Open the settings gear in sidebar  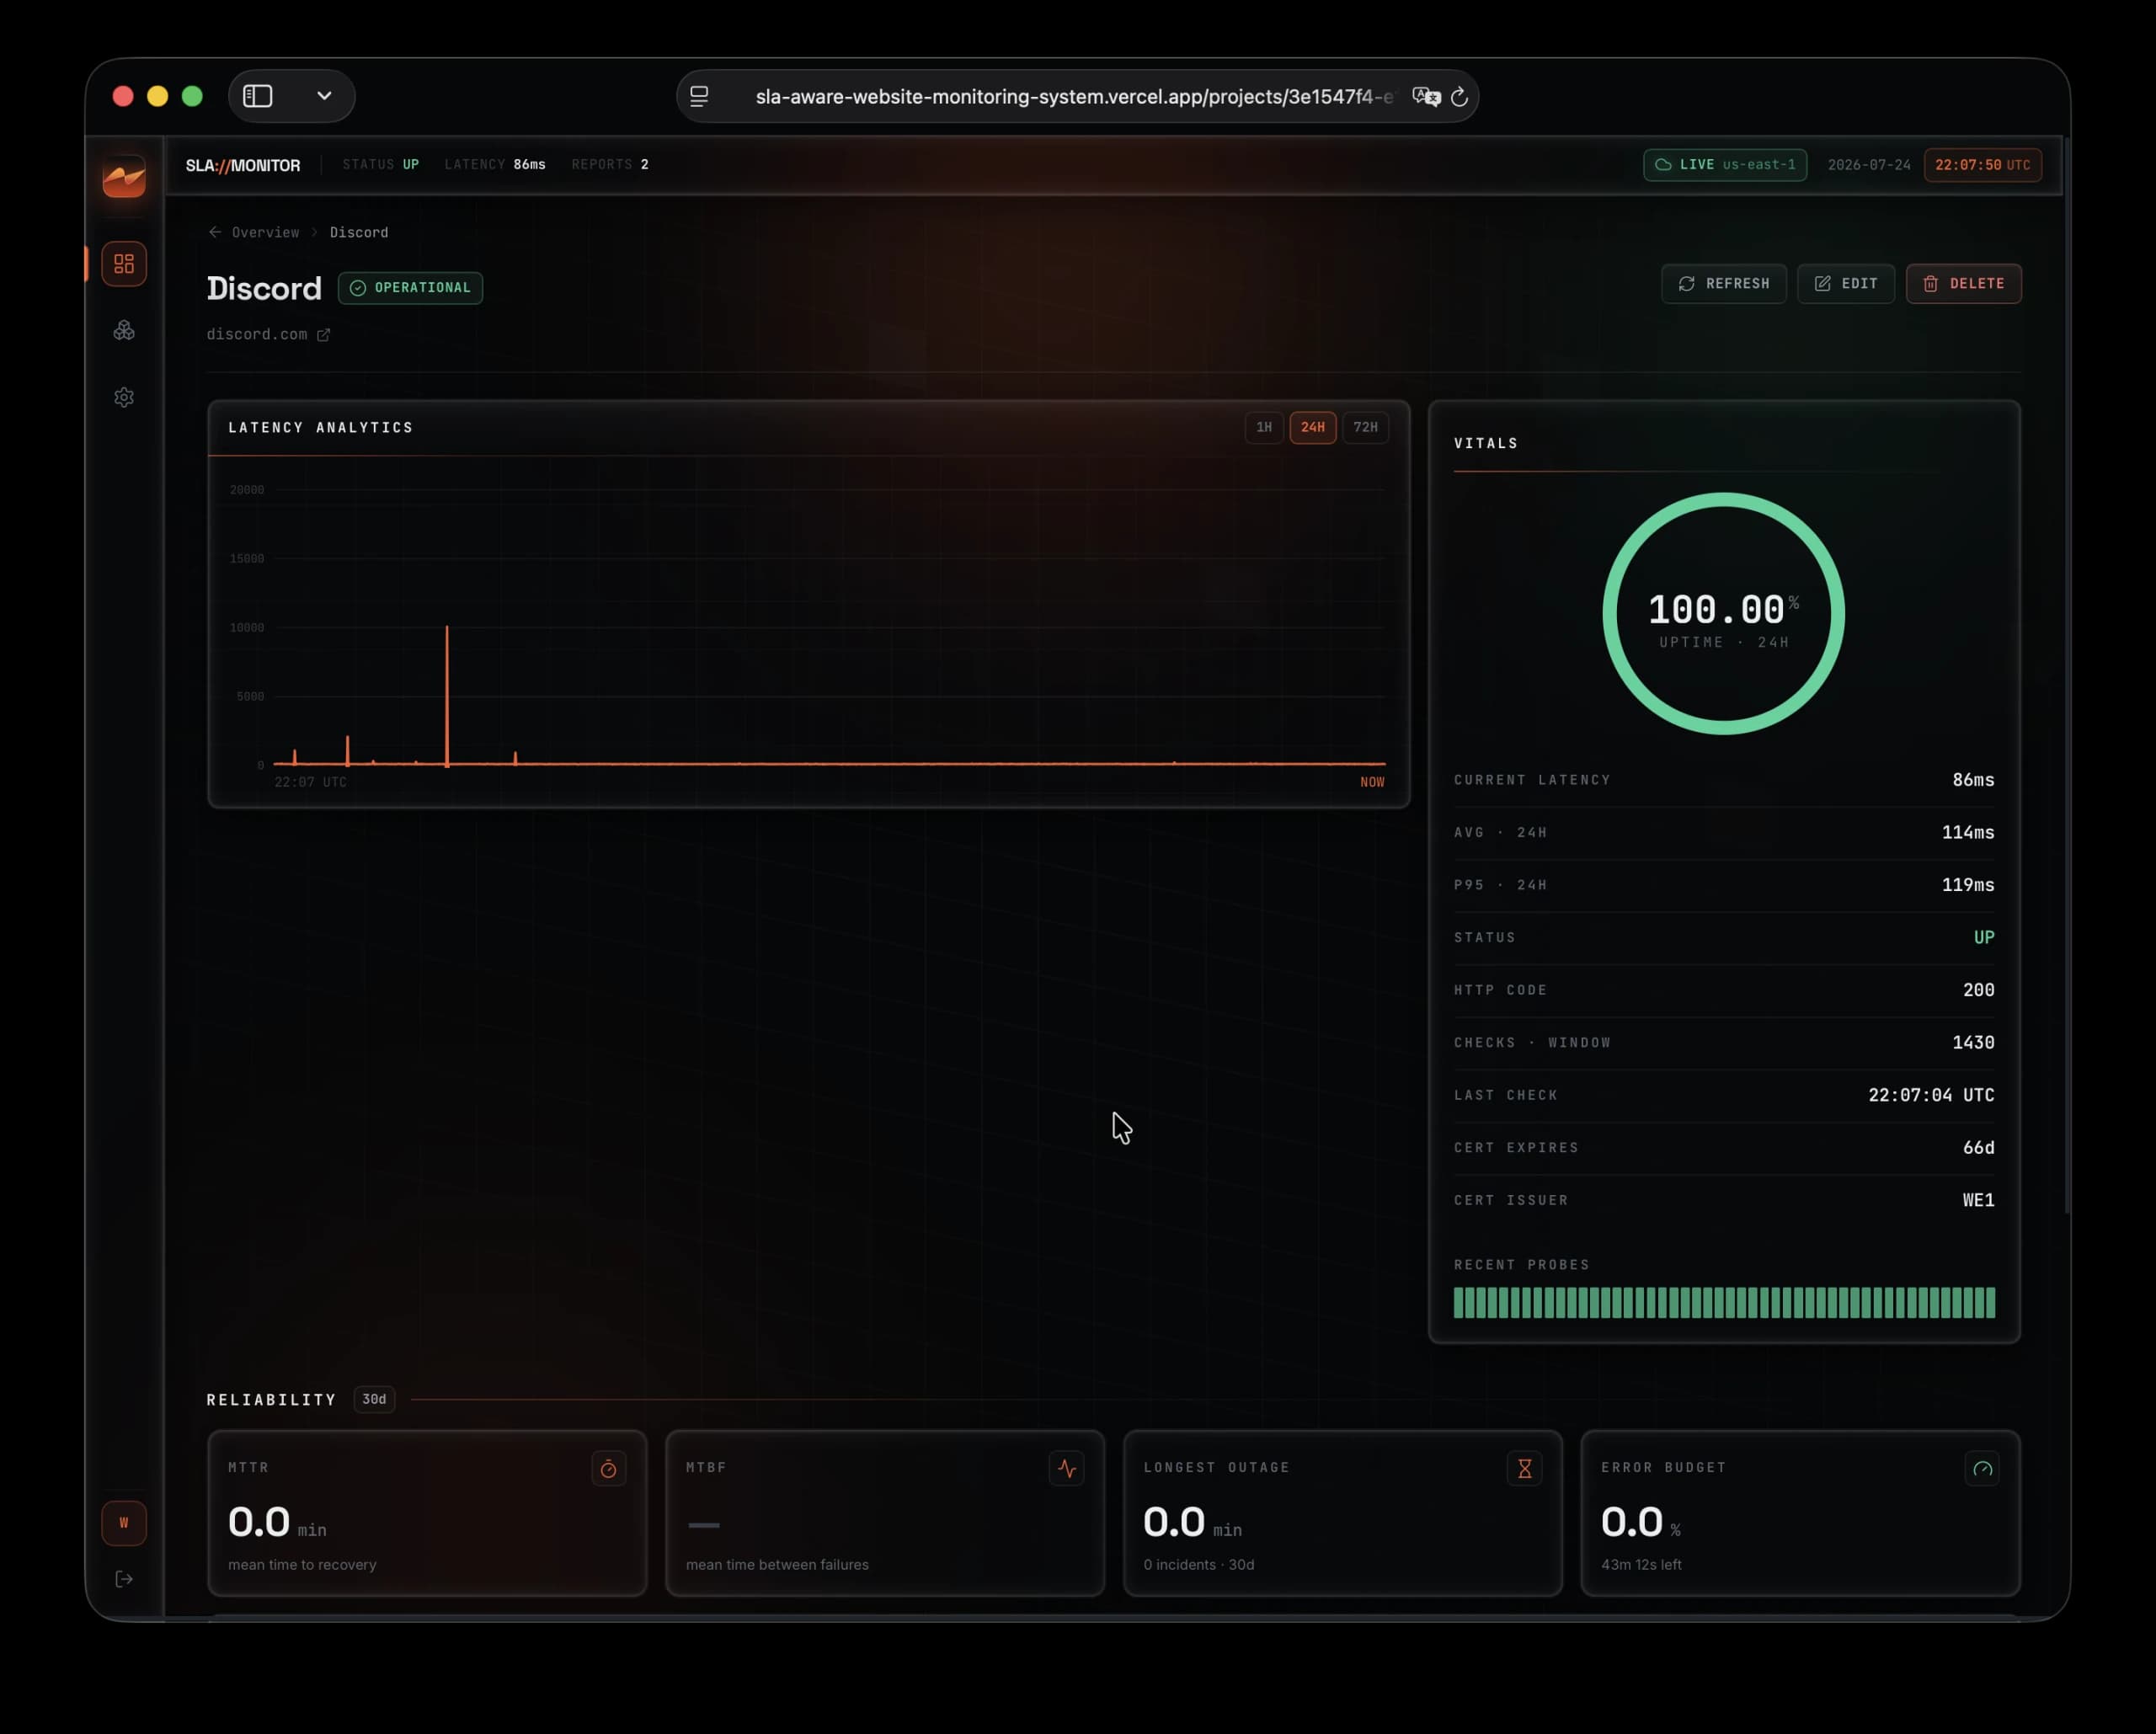124,397
